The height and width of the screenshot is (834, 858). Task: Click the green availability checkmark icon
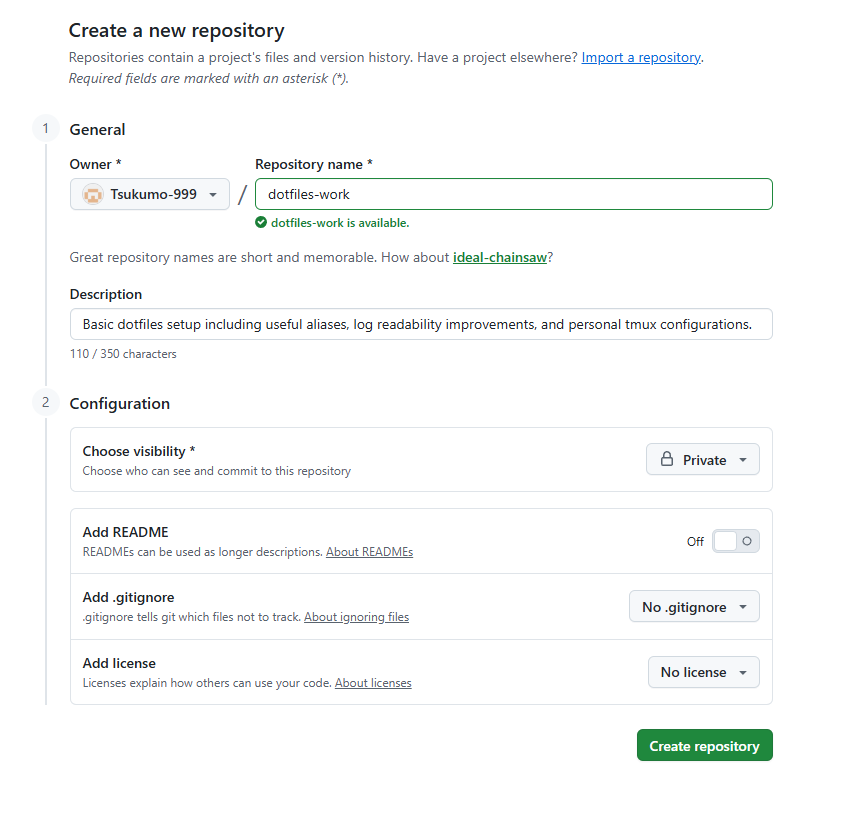pos(261,223)
